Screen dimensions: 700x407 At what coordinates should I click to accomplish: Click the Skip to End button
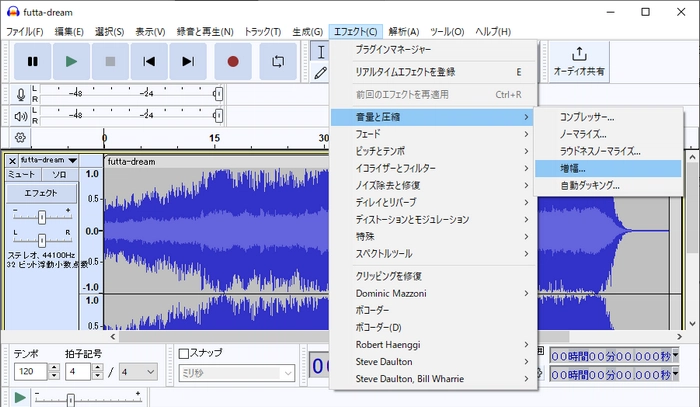[188, 61]
